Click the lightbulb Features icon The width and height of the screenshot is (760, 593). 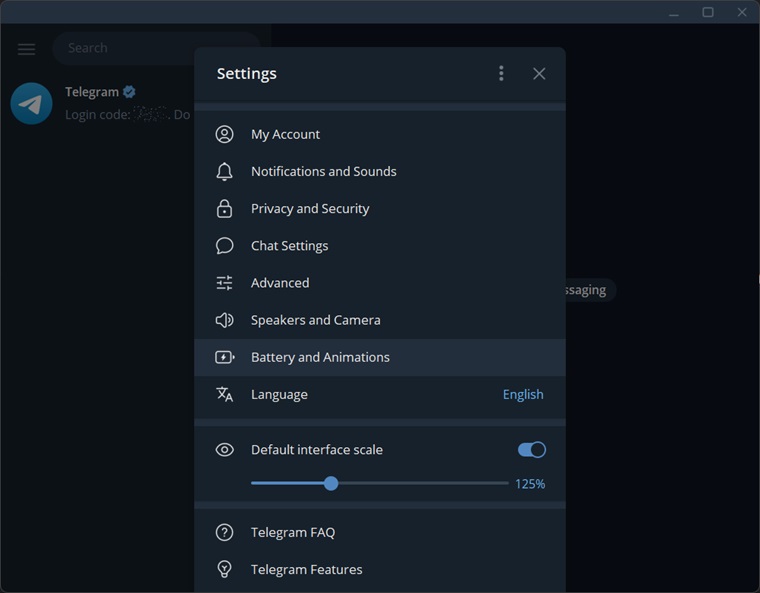tap(224, 569)
